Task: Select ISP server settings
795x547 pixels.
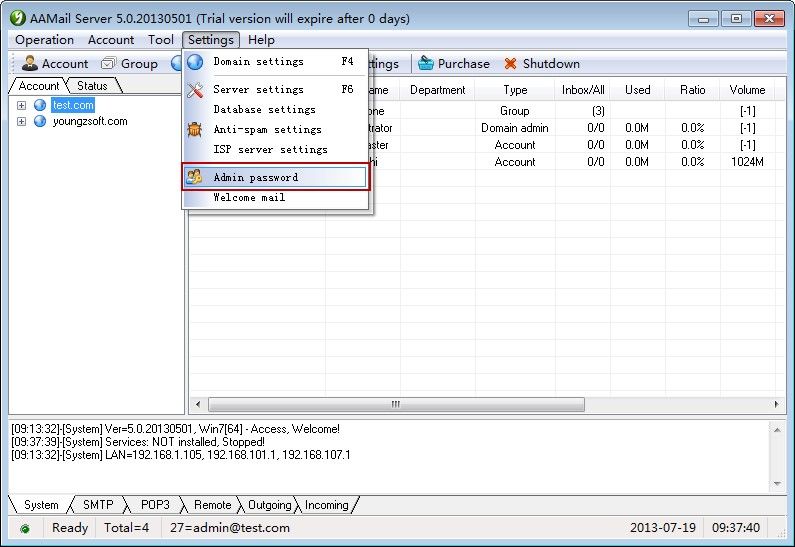Action: (x=276, y=150)
